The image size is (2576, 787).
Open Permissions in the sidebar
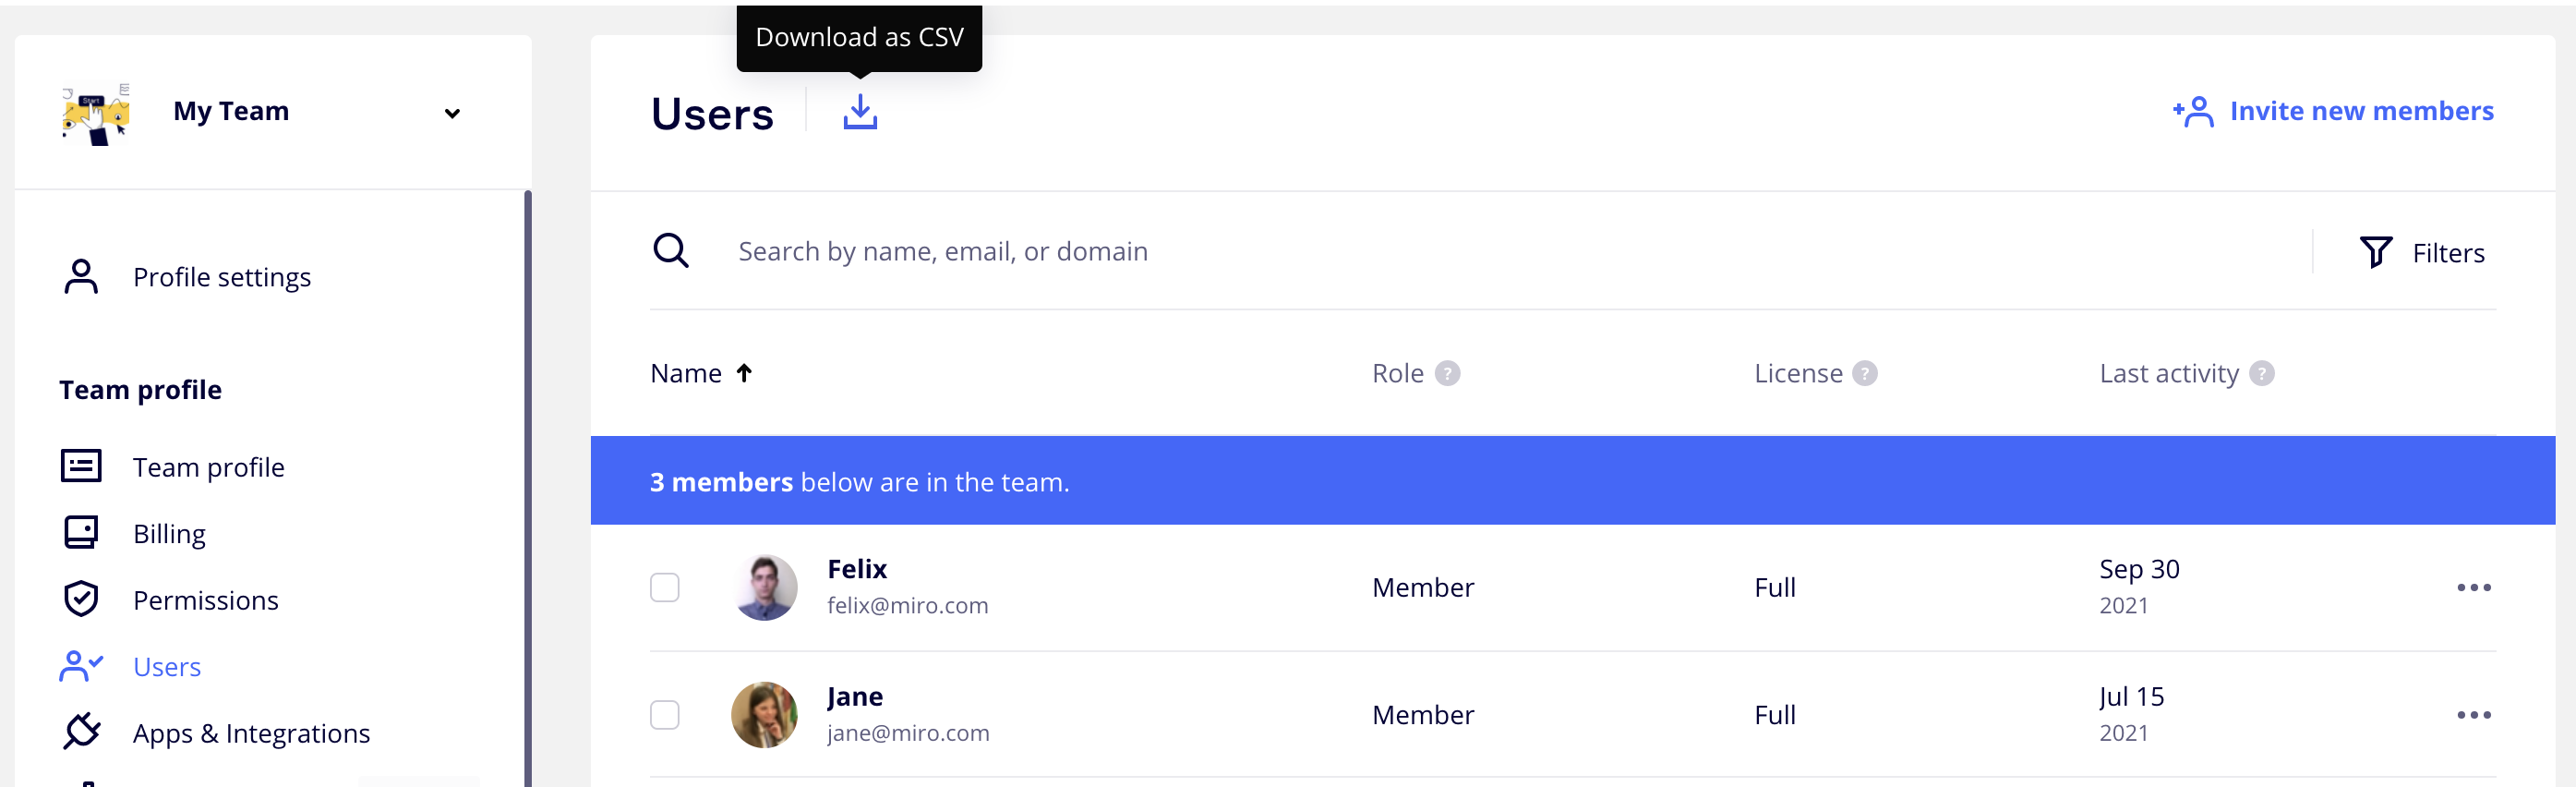(x=205, y=600)
